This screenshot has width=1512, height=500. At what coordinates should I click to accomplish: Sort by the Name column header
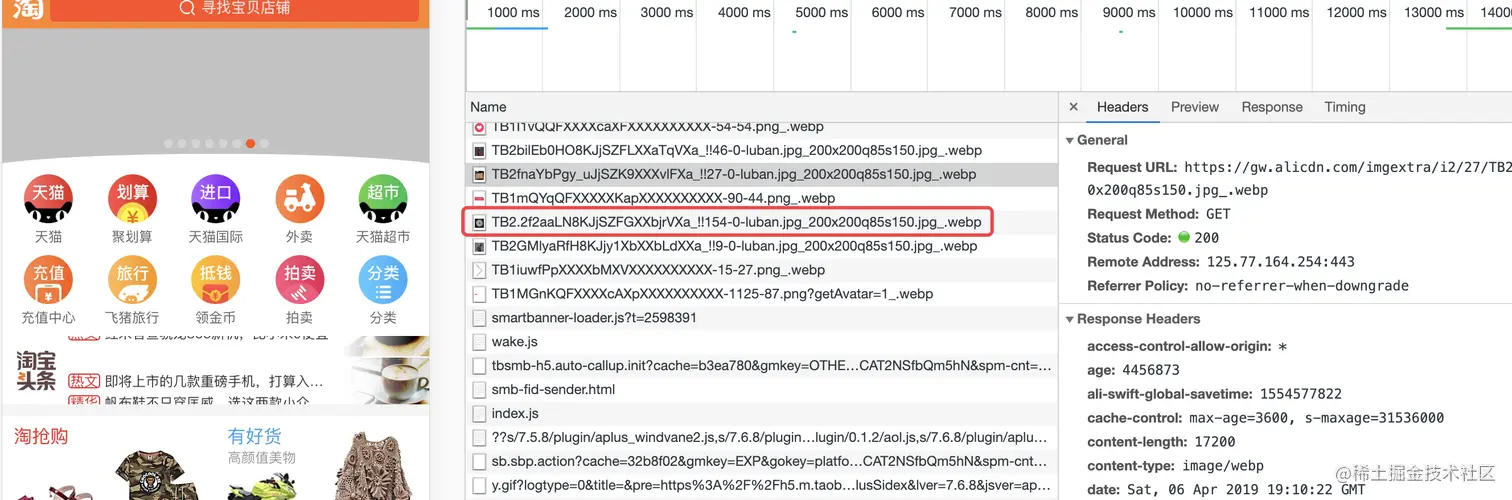488,107
